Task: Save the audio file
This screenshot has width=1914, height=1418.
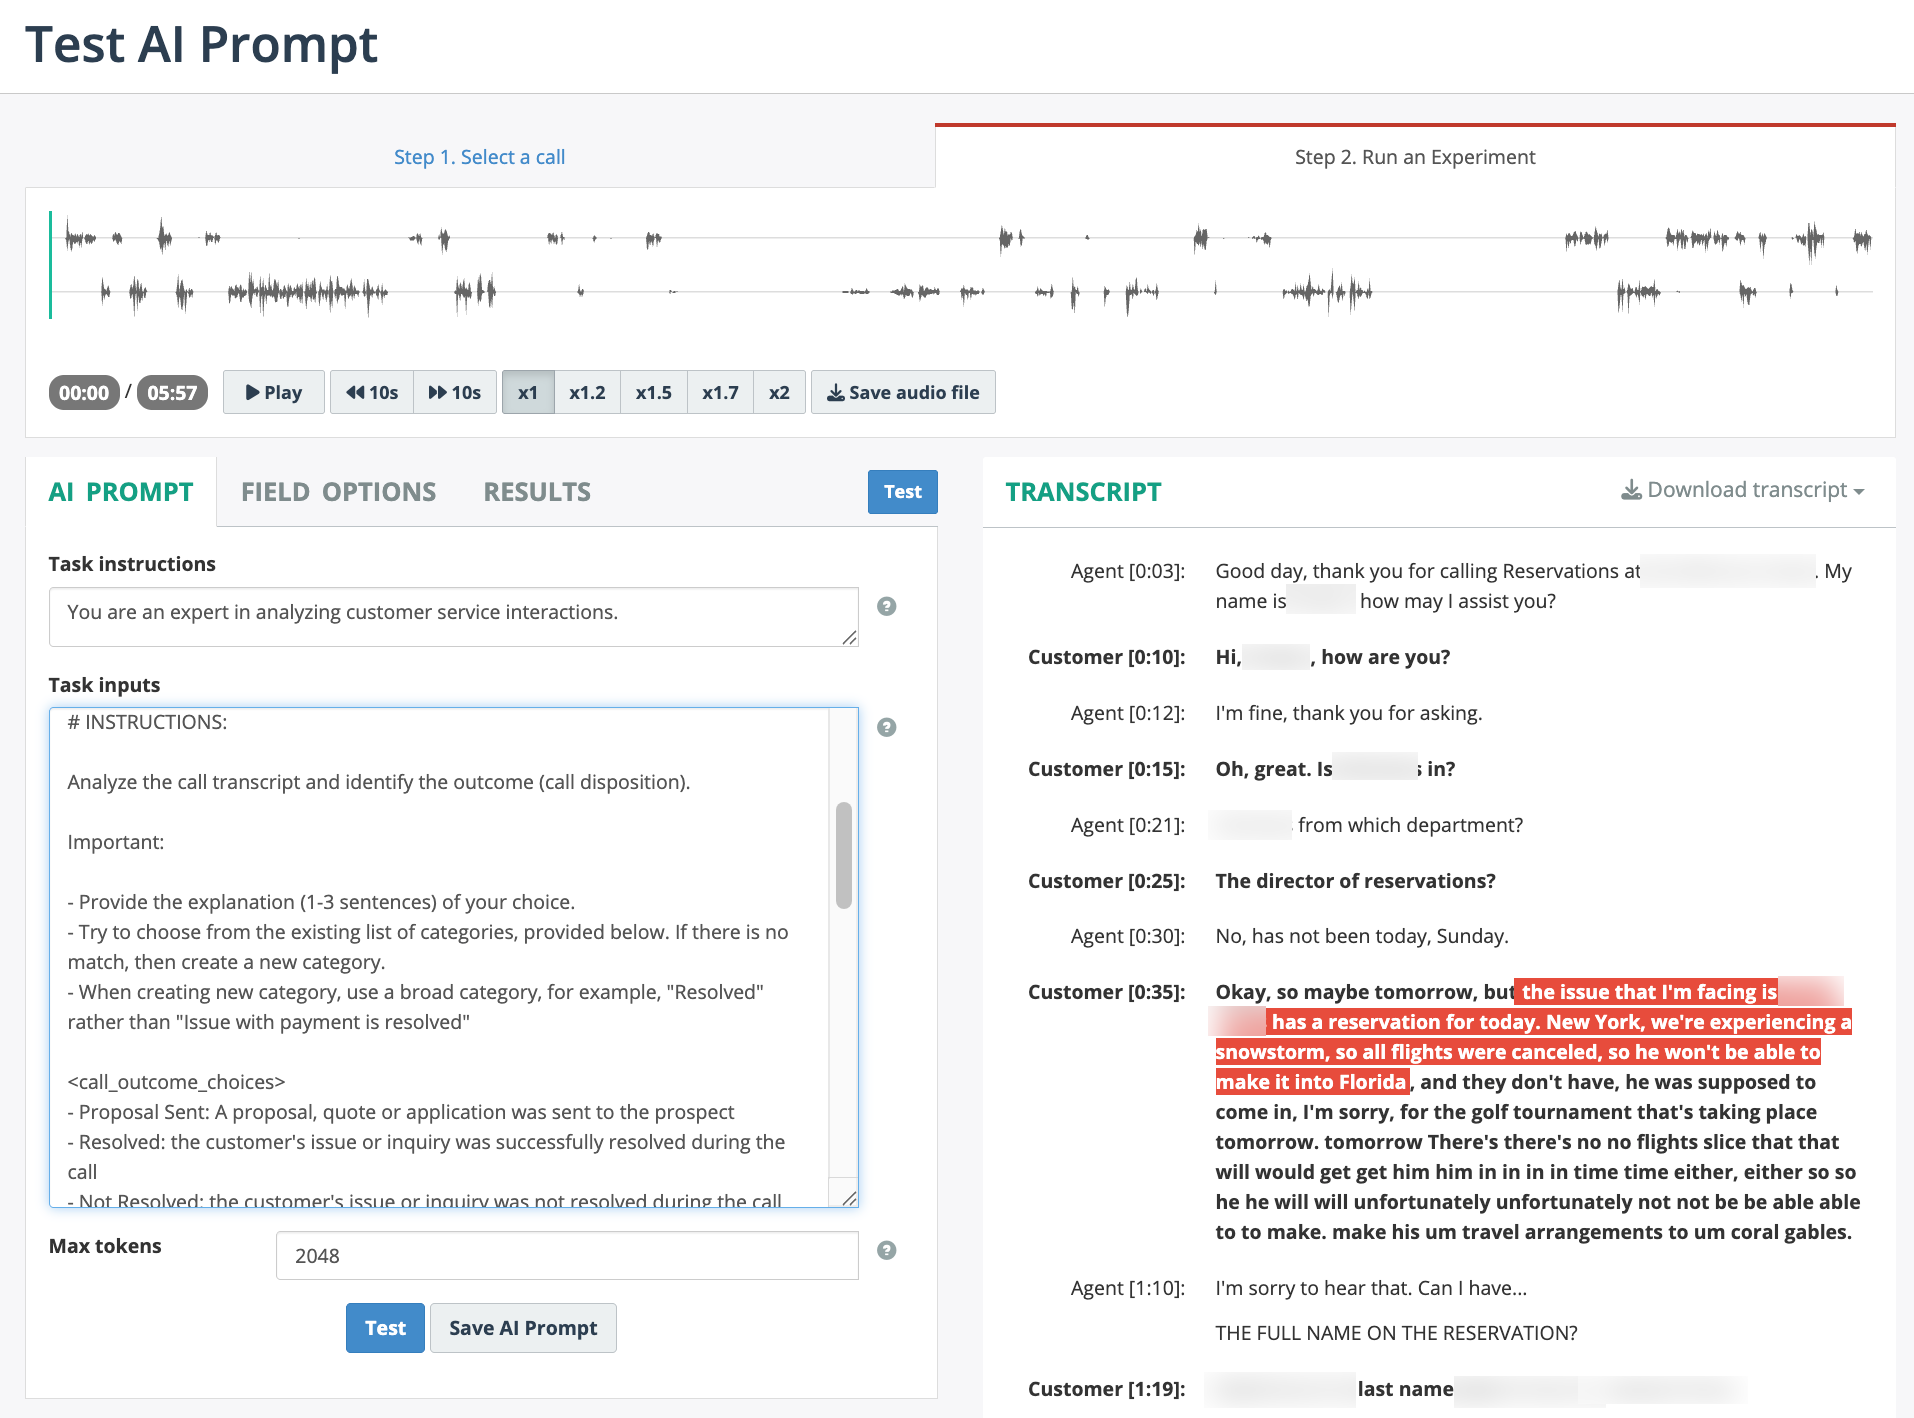Action: [x=903, y=392]
